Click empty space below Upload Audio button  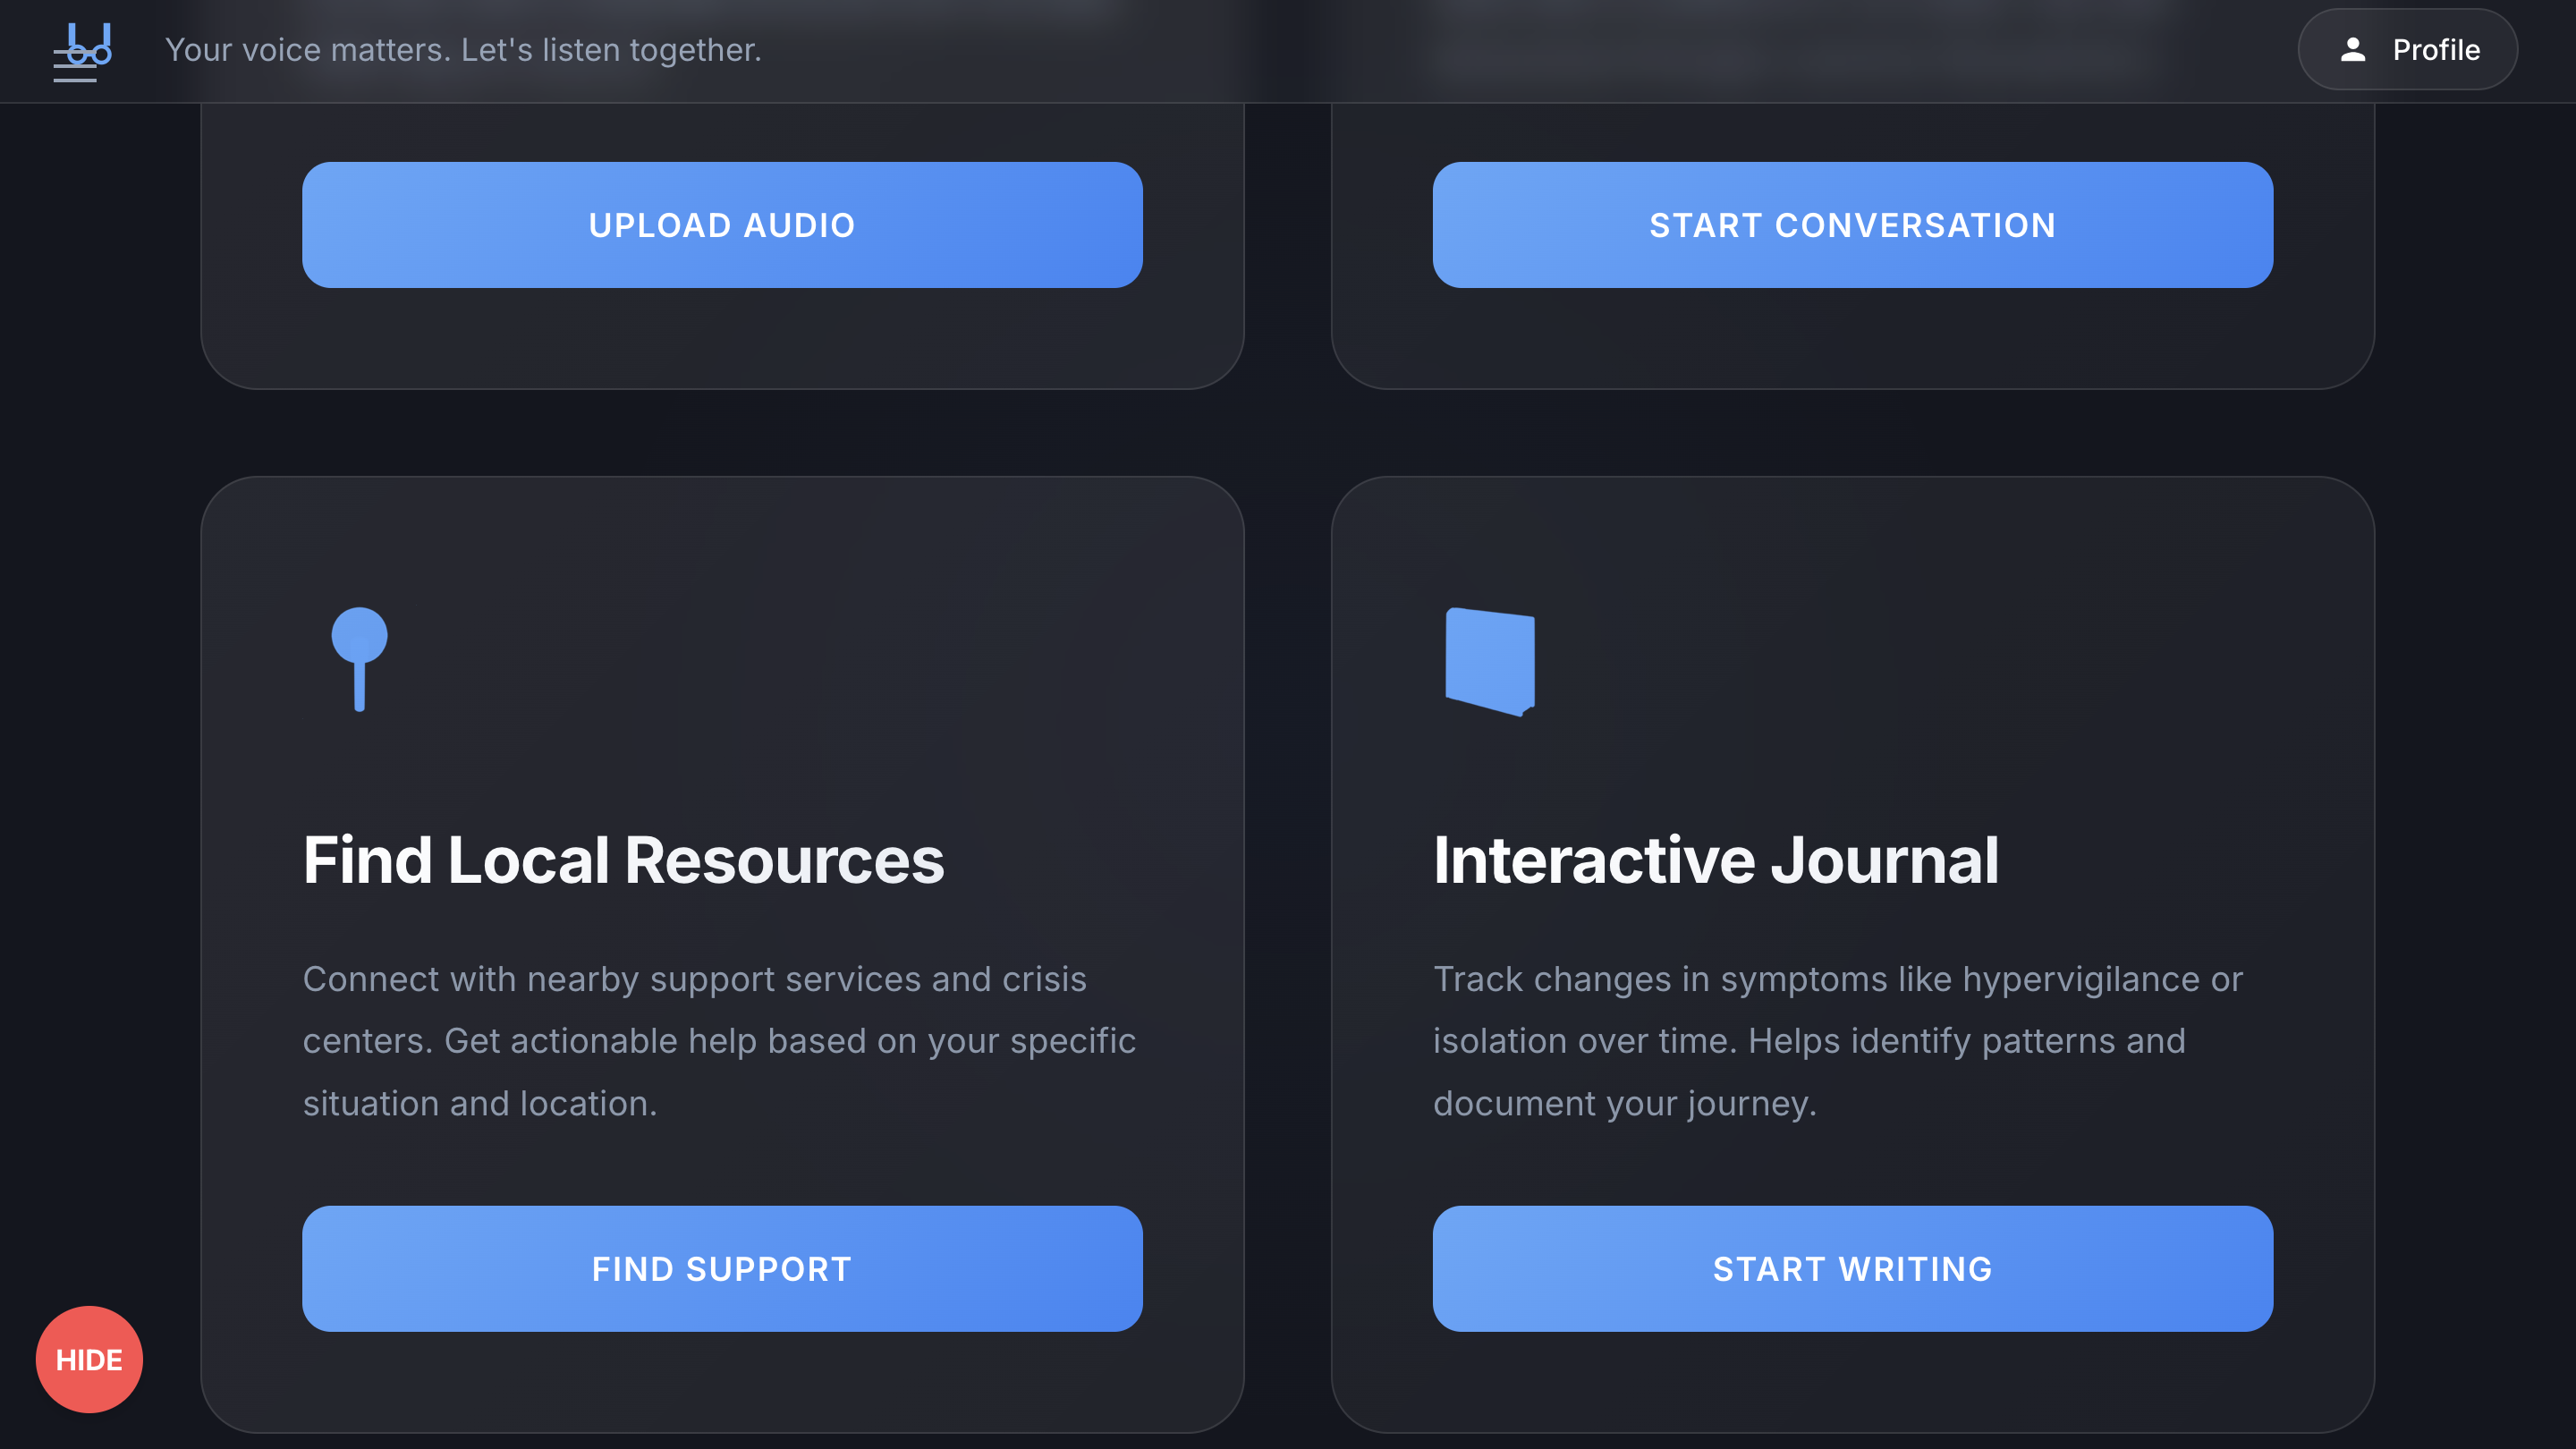[722, 338]
